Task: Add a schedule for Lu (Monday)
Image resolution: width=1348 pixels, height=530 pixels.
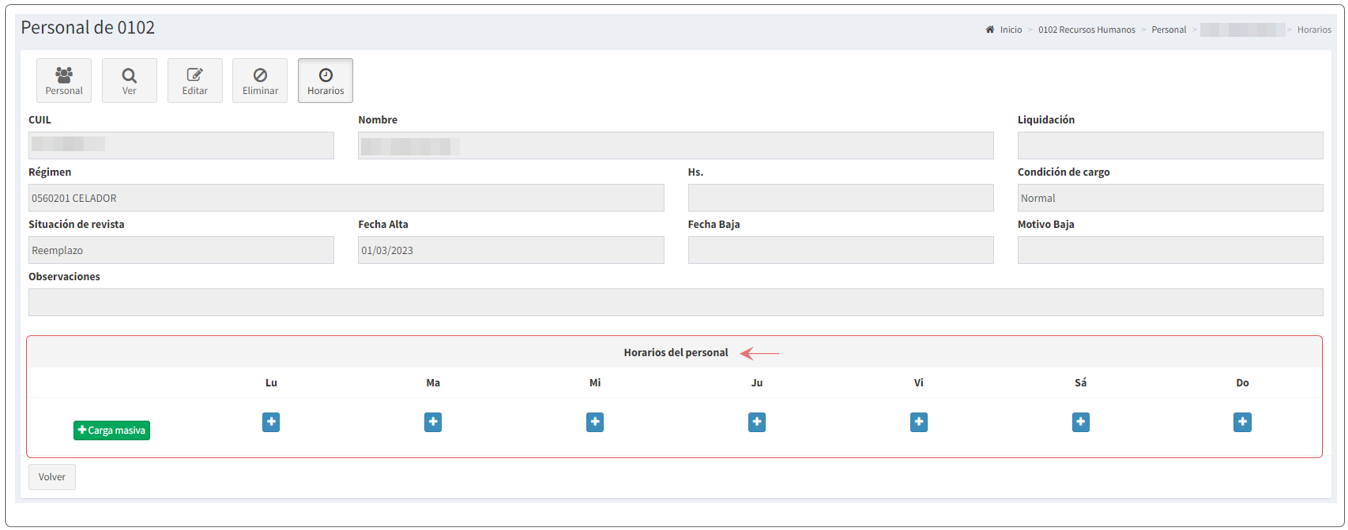Action: point(271,423)
